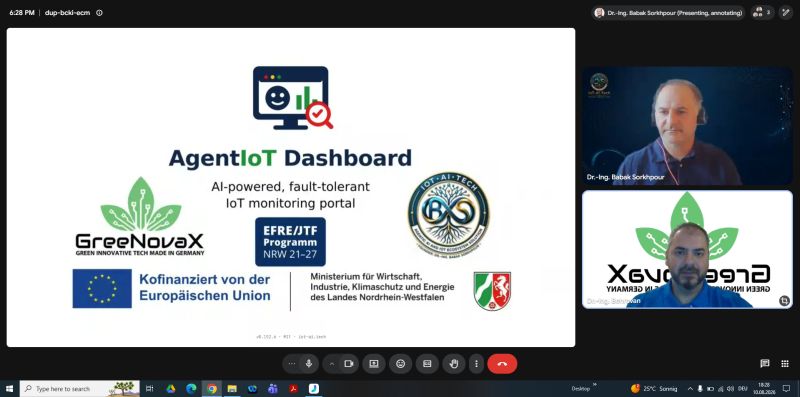Open the Windows Start menu

pyautogui.click(x=9, y=389)
